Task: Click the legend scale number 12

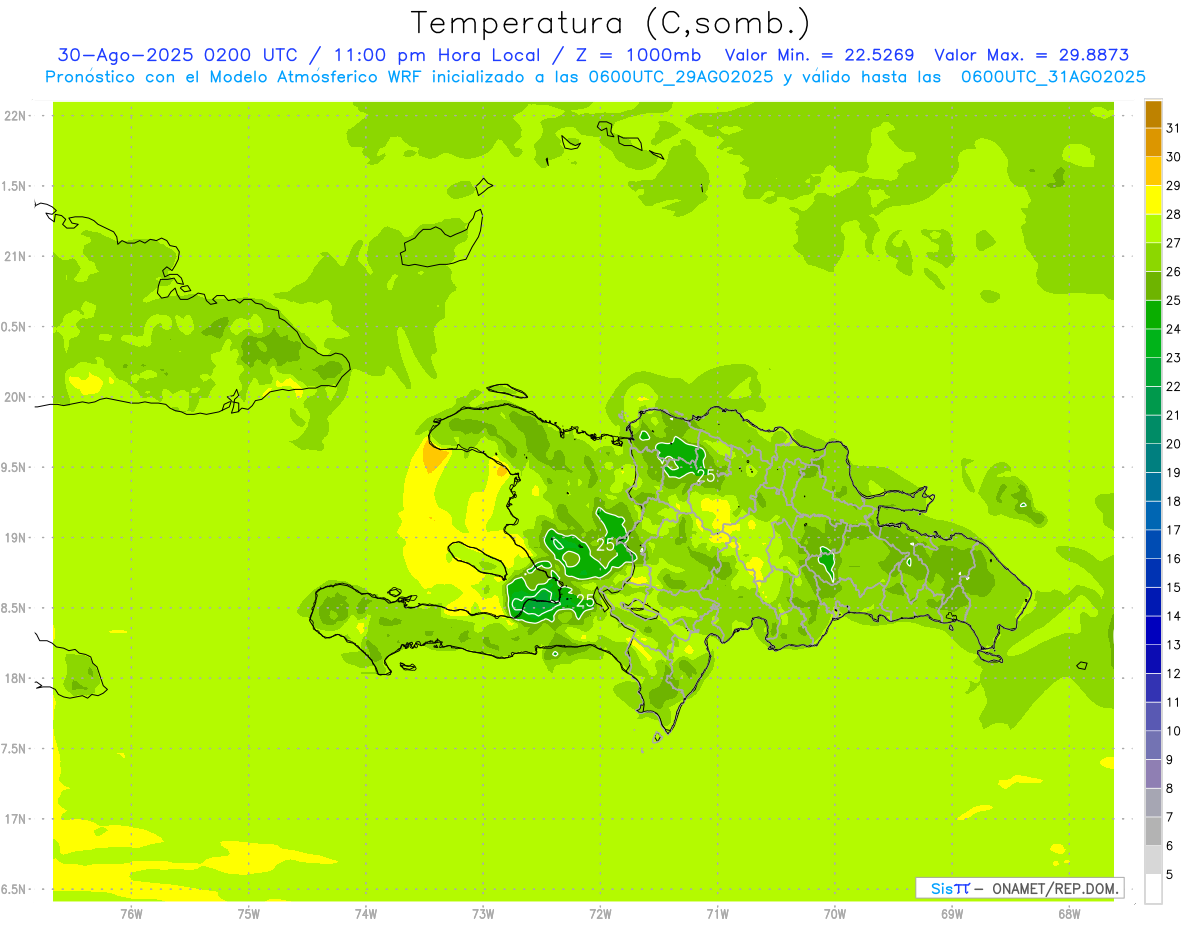Action: [x=1174, y=674]
